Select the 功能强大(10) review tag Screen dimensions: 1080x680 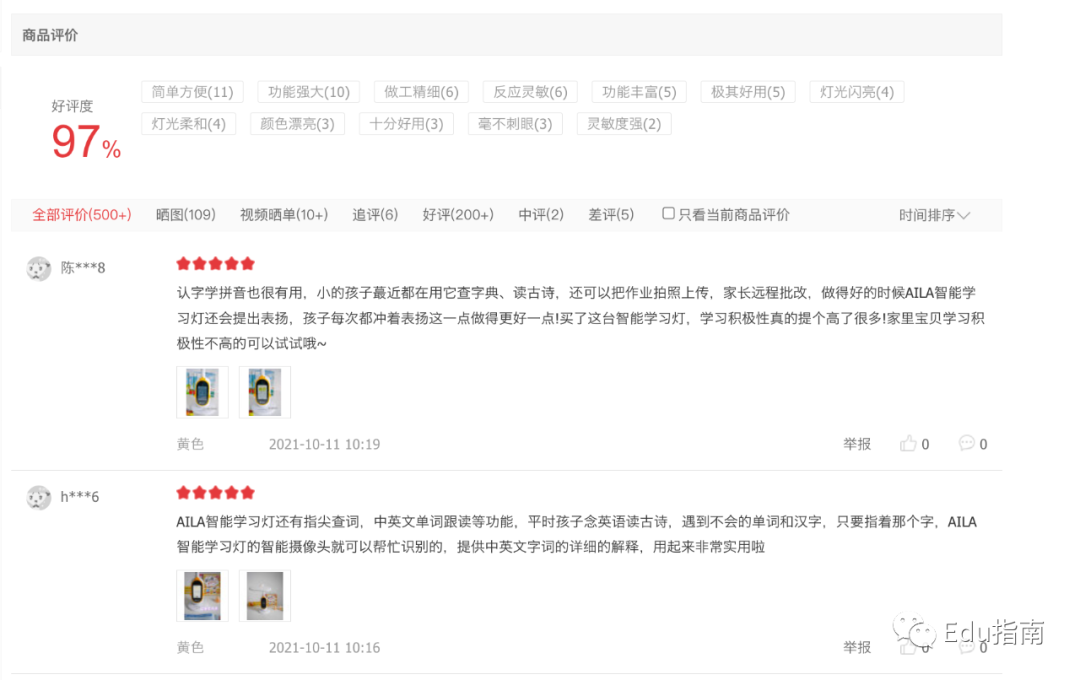309,92
